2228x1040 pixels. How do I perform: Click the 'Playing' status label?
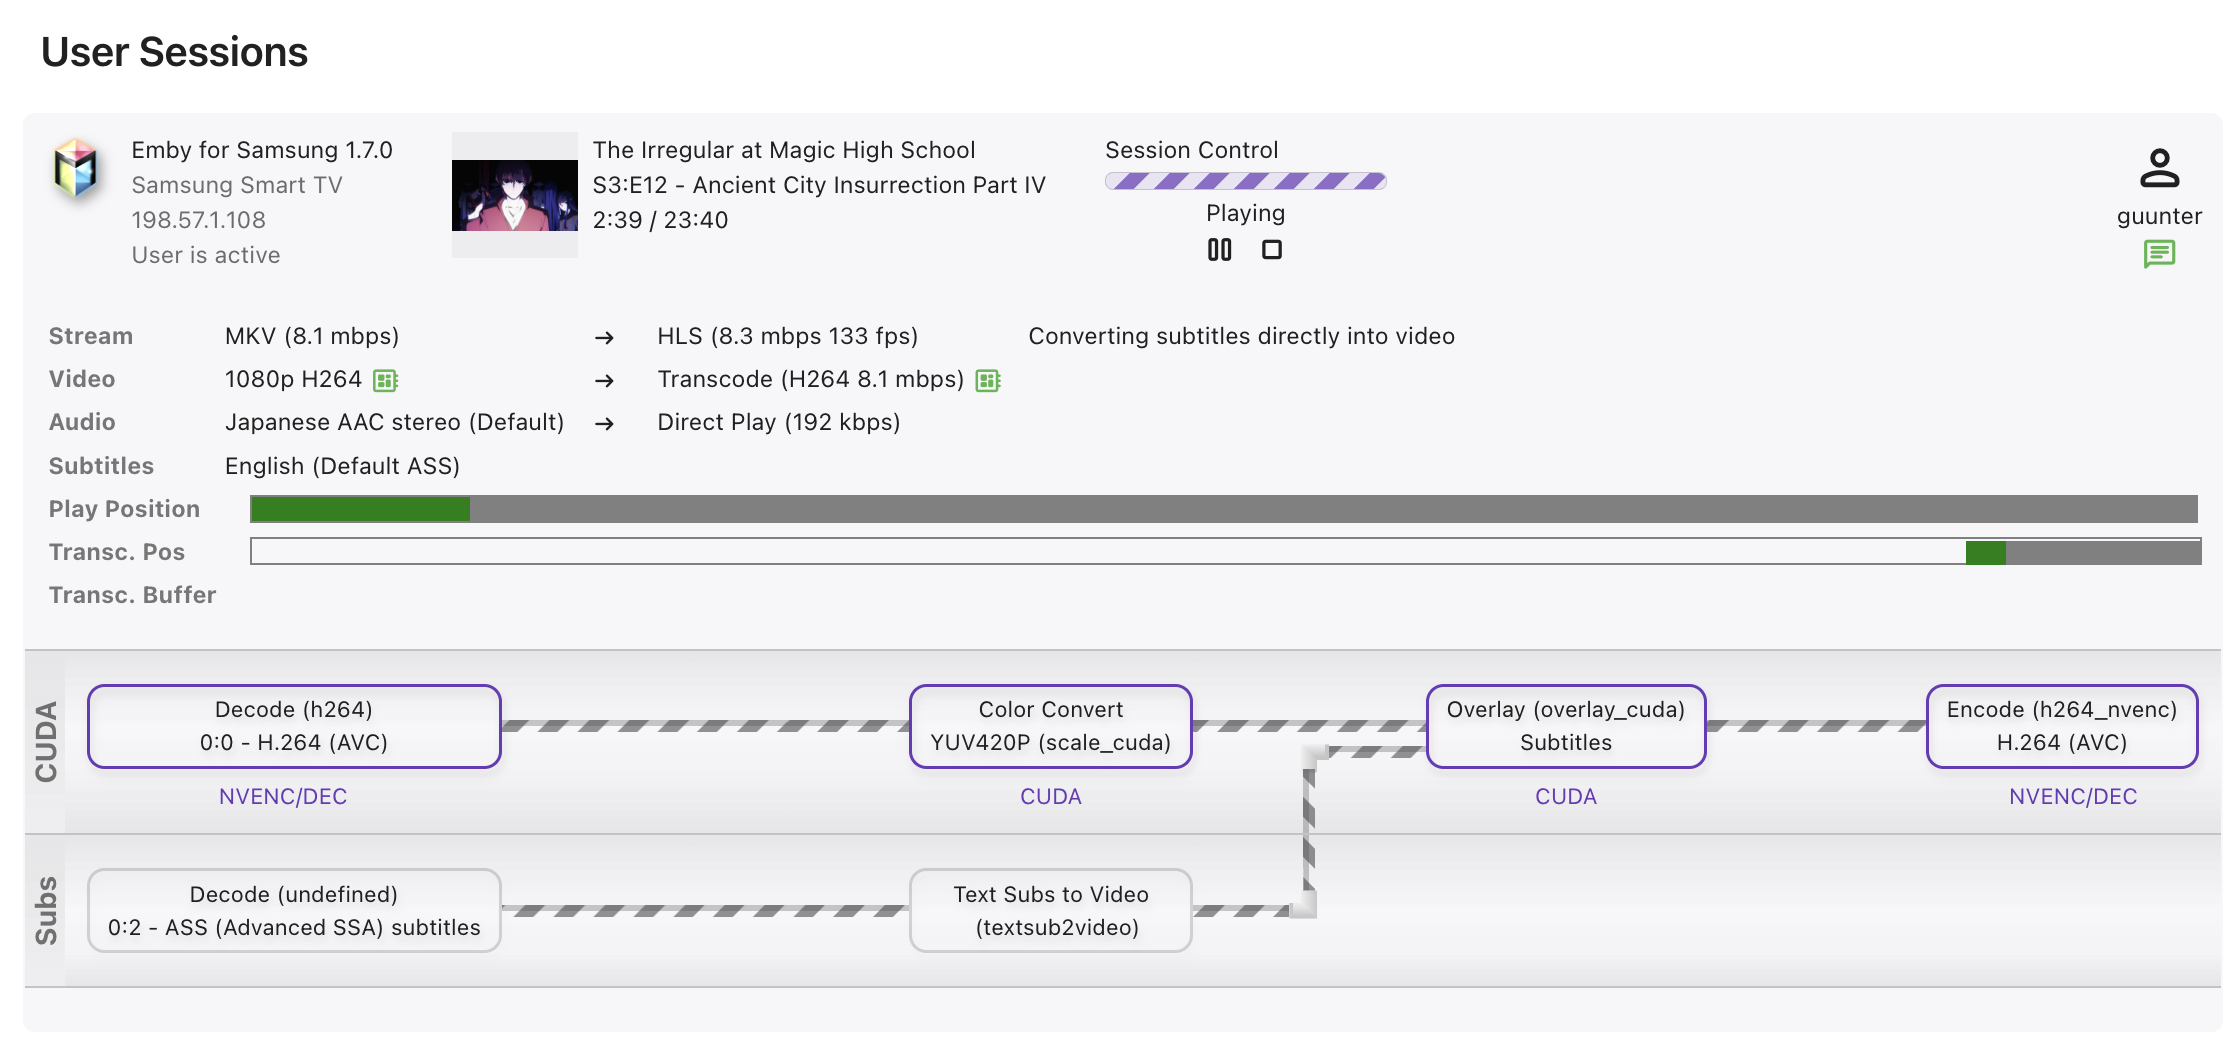point(1246,213)
